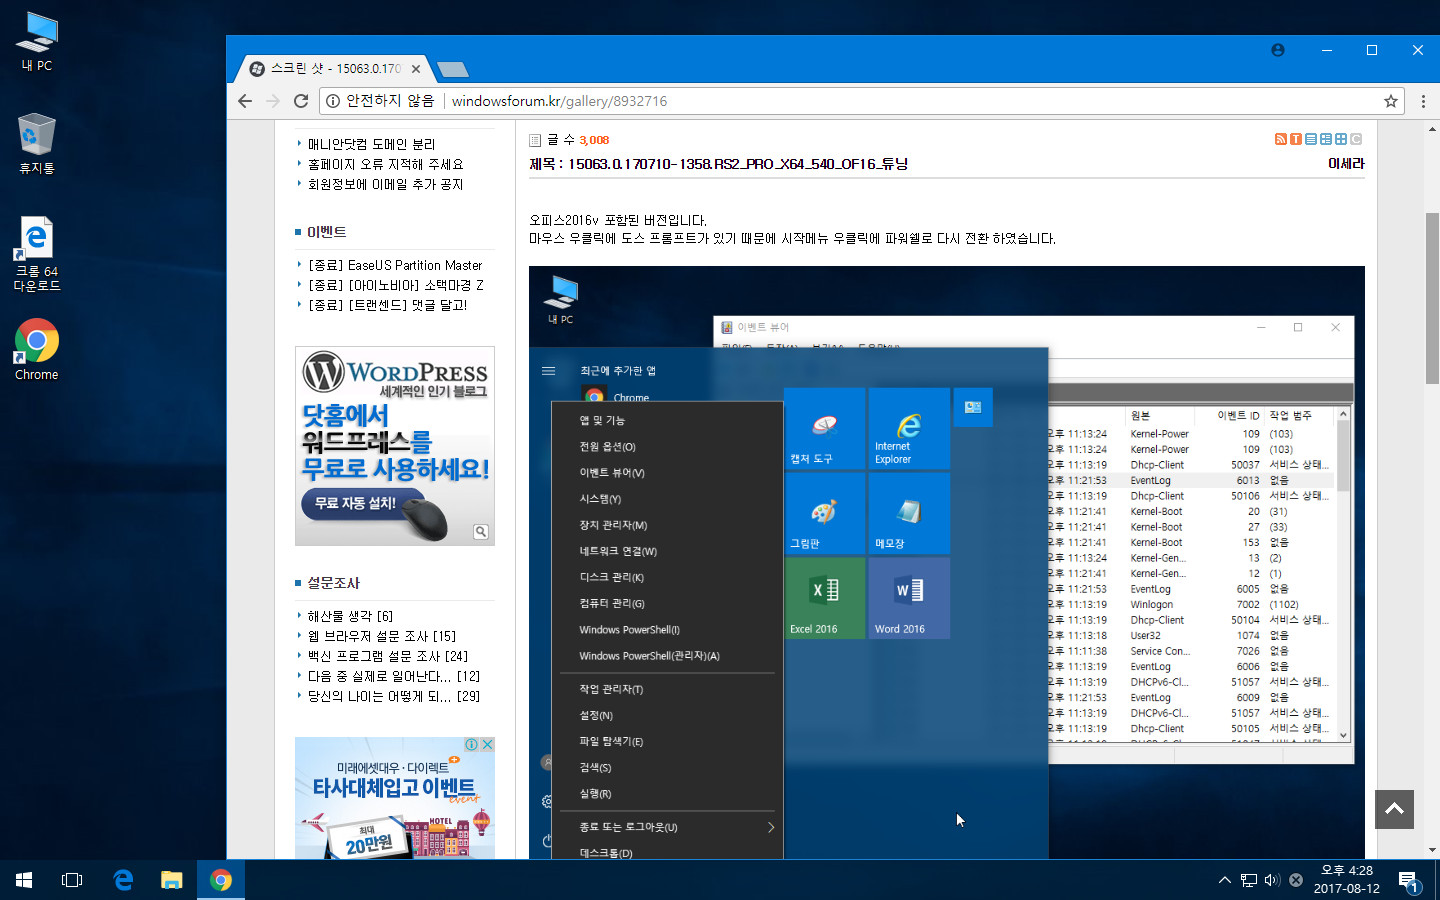Image resolution: width=1440 pixels, height=900 pixels.
Task: Launch Edge from the taskbar
Action: tap(123, 880)
